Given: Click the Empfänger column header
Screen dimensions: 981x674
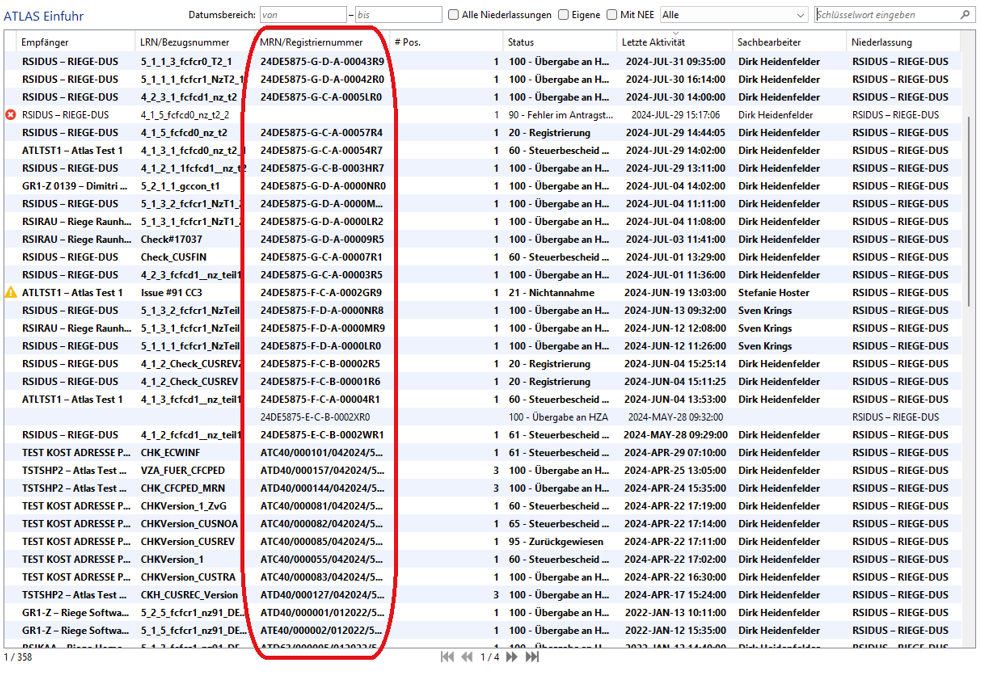Looking at the screenshot, I should pos(45,43).
